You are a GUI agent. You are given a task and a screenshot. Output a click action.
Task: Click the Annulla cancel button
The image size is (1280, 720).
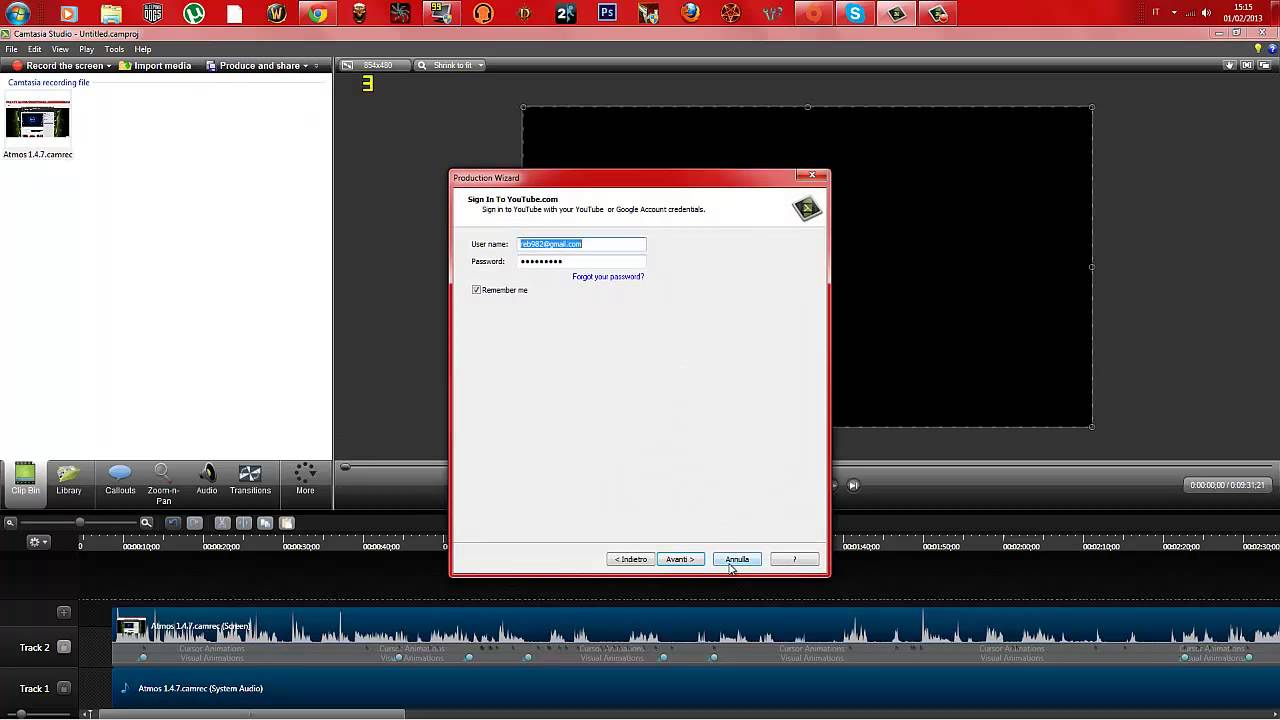[737, 559]
